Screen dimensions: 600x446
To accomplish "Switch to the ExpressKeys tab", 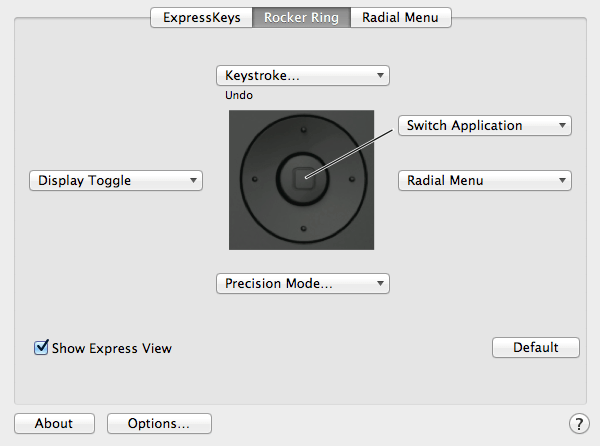I will pyautogui.click(x=202, y=18).
